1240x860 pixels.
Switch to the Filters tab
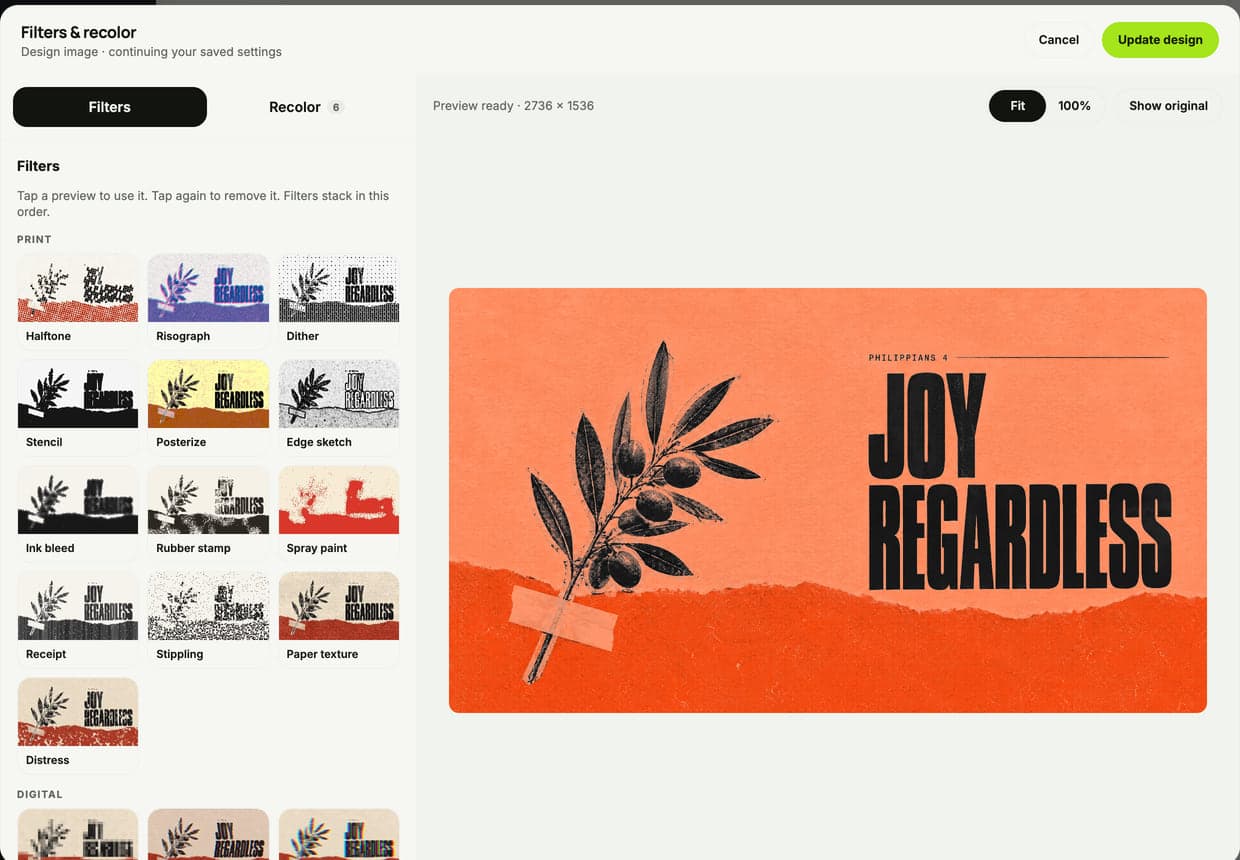(x=110, y=107)
